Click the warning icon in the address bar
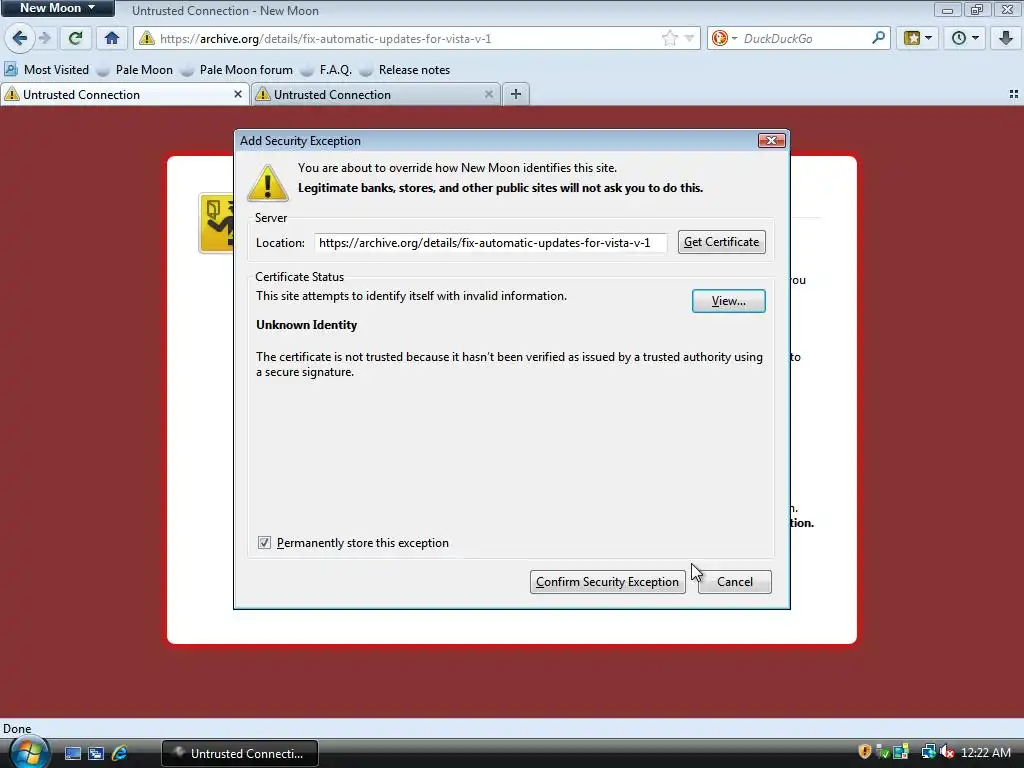The image size is (1024, 768). tap(147, 39)
